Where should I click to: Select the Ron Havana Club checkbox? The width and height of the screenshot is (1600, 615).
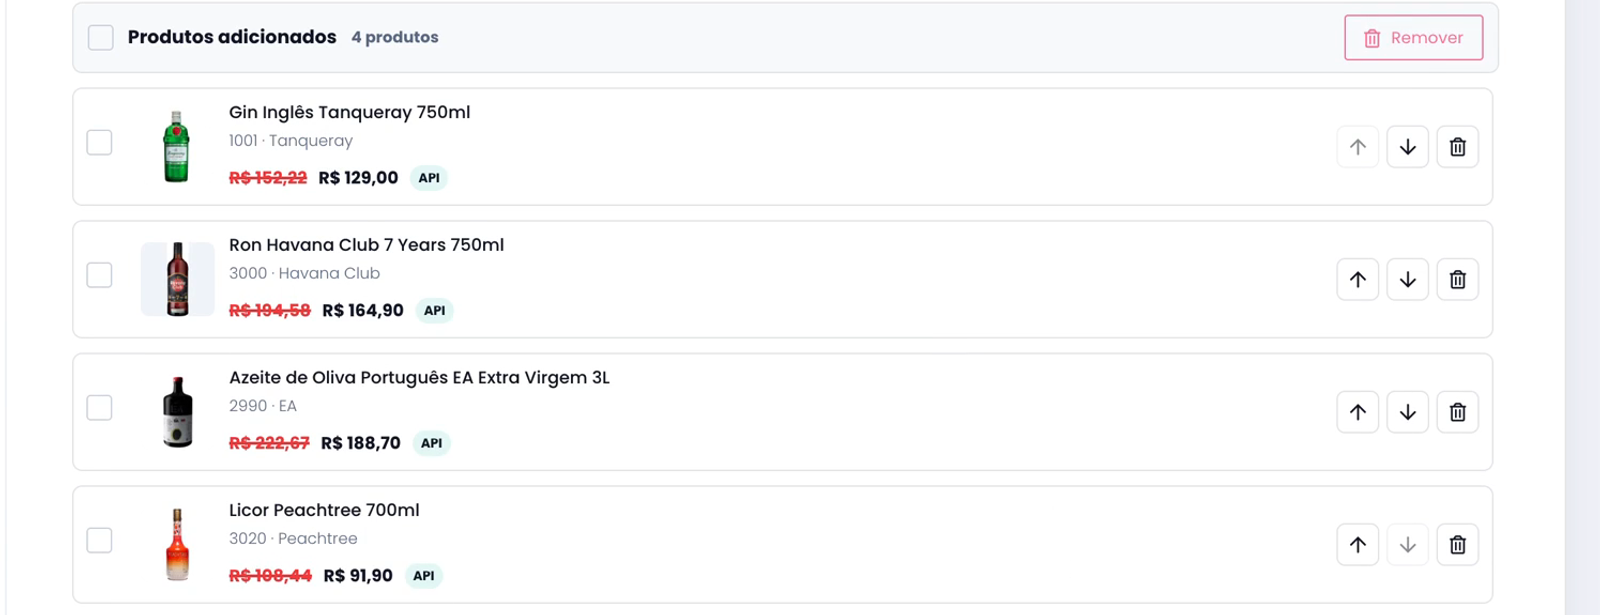99,275
